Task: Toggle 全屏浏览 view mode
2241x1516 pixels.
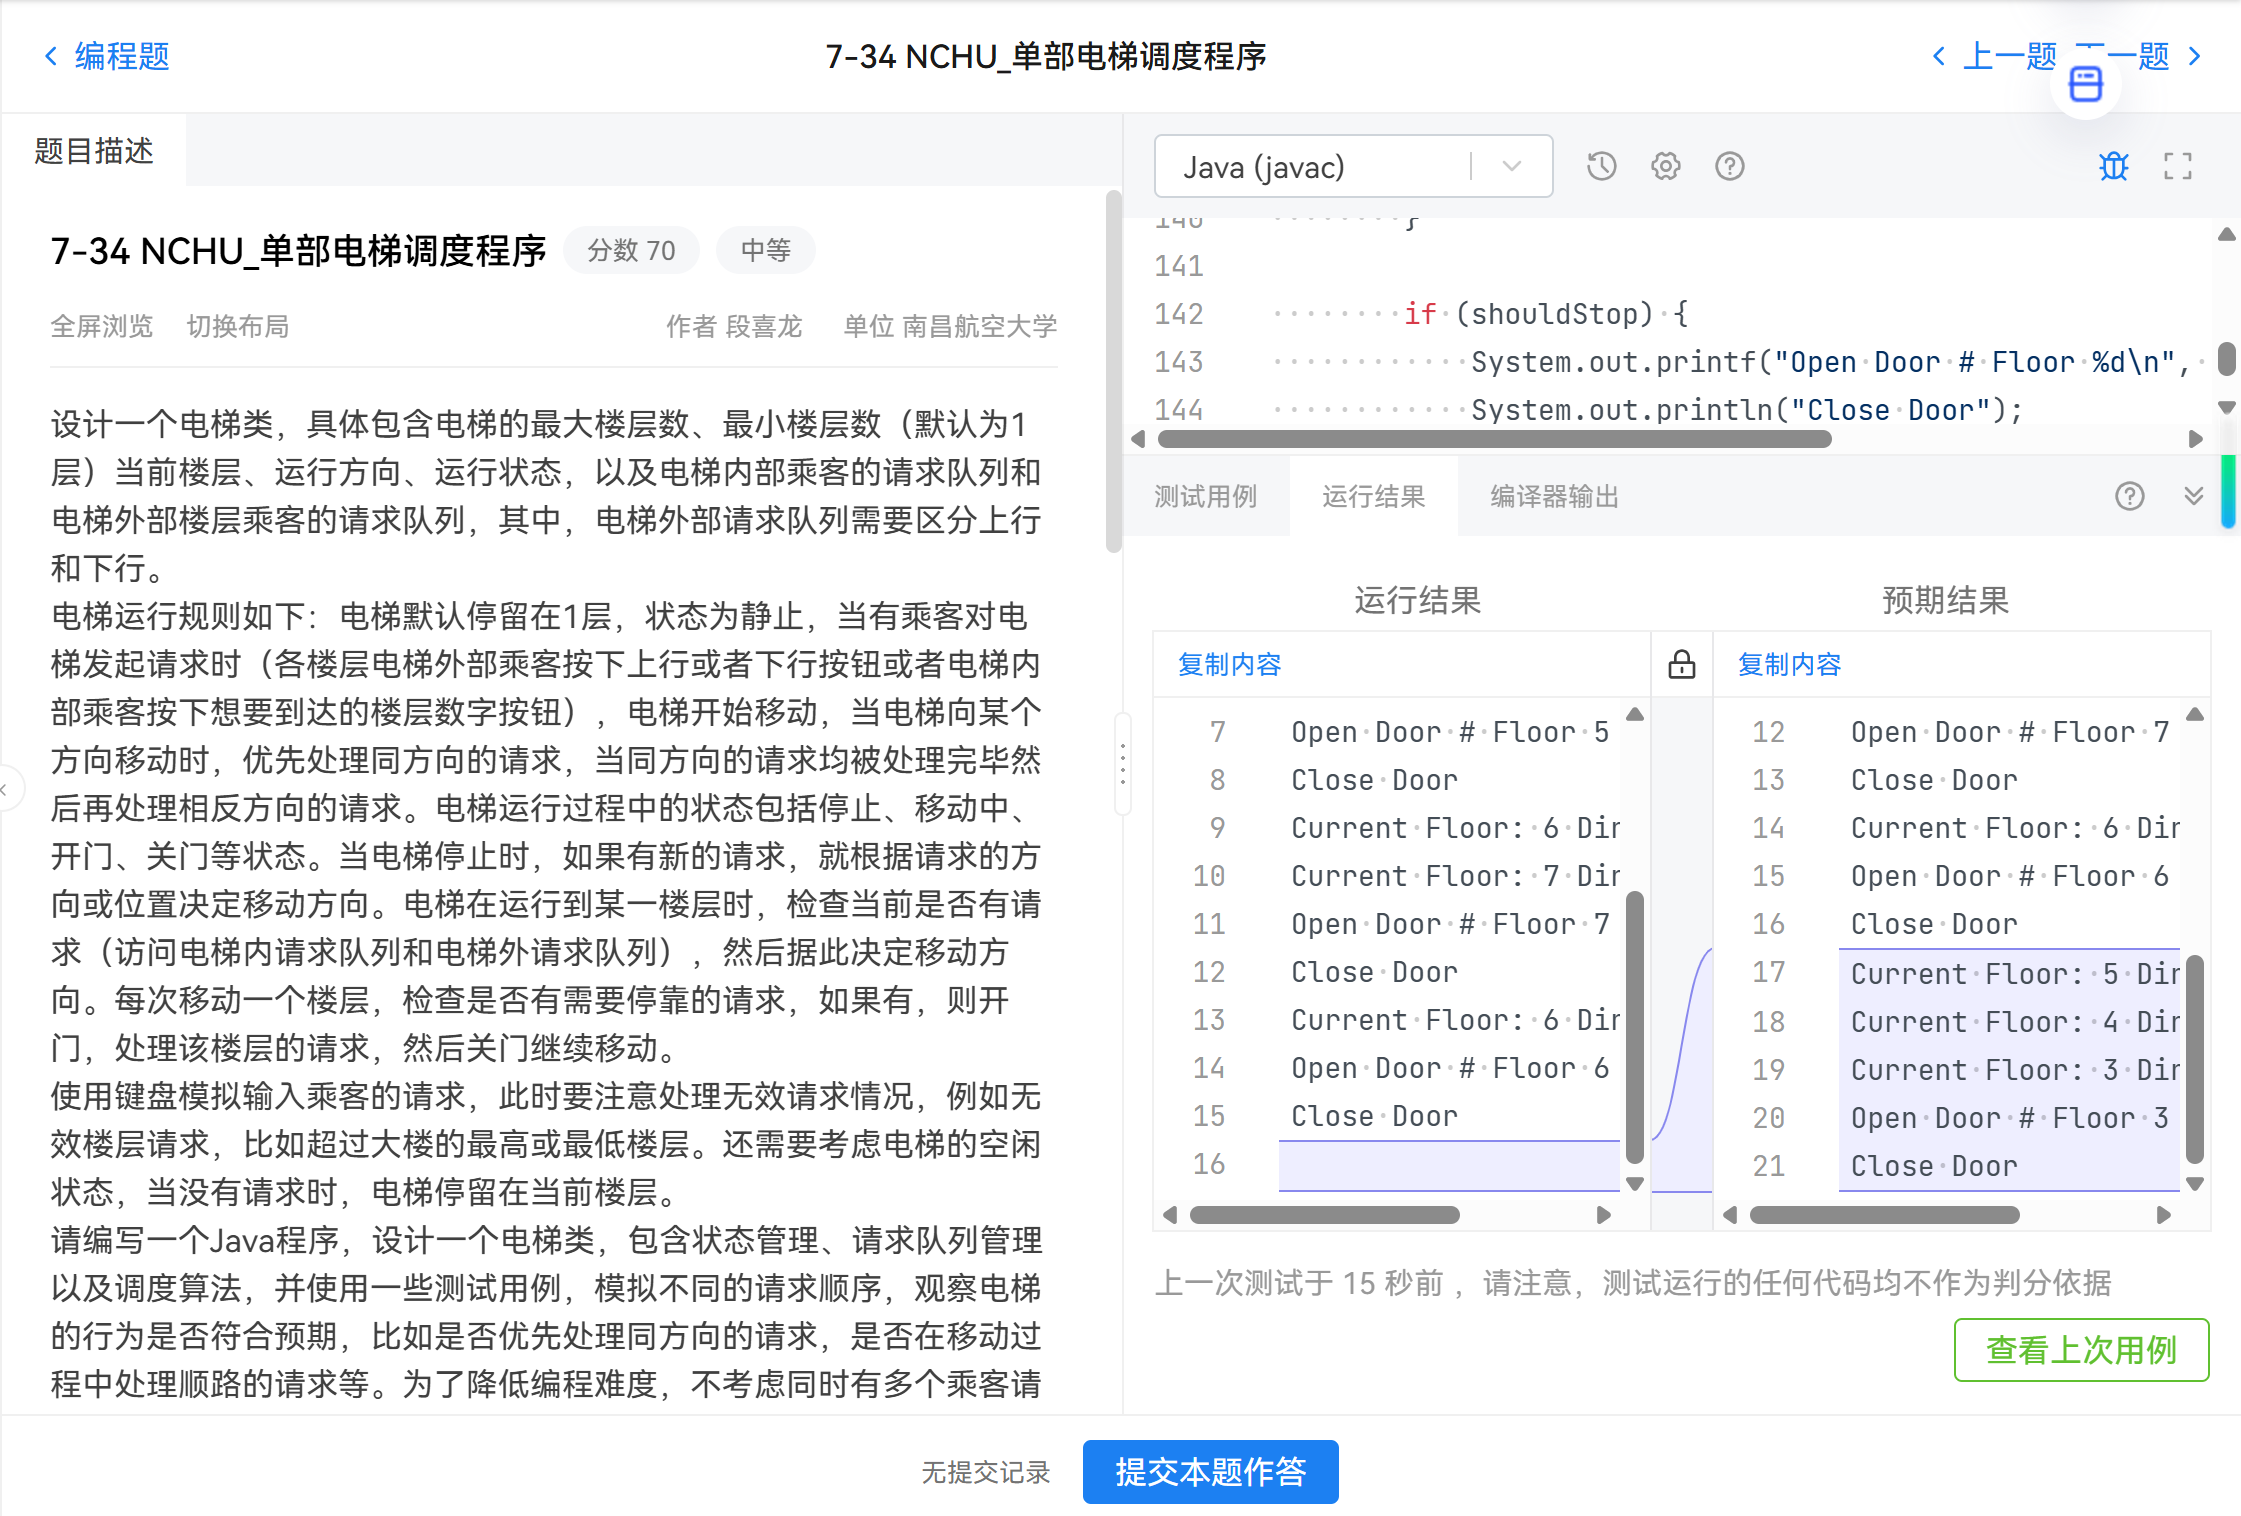Action: (x=102, y=326)
